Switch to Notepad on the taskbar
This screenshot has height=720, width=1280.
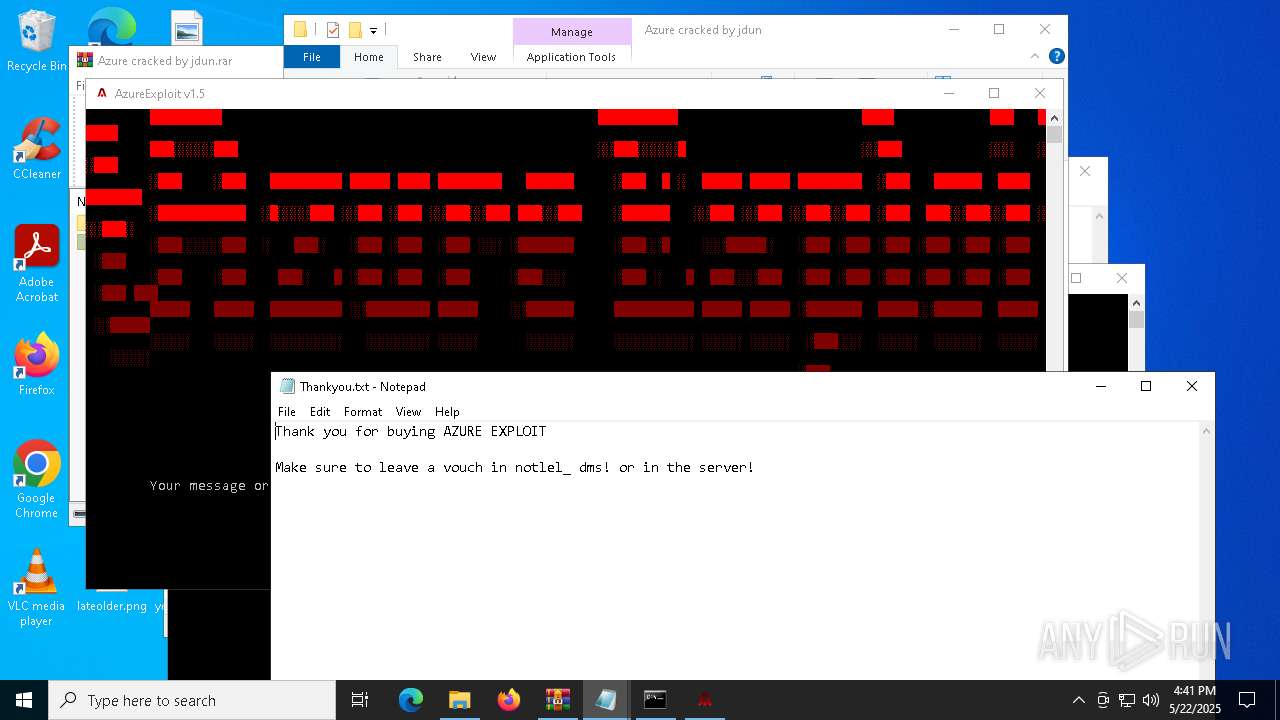click(x=606, y=700)
